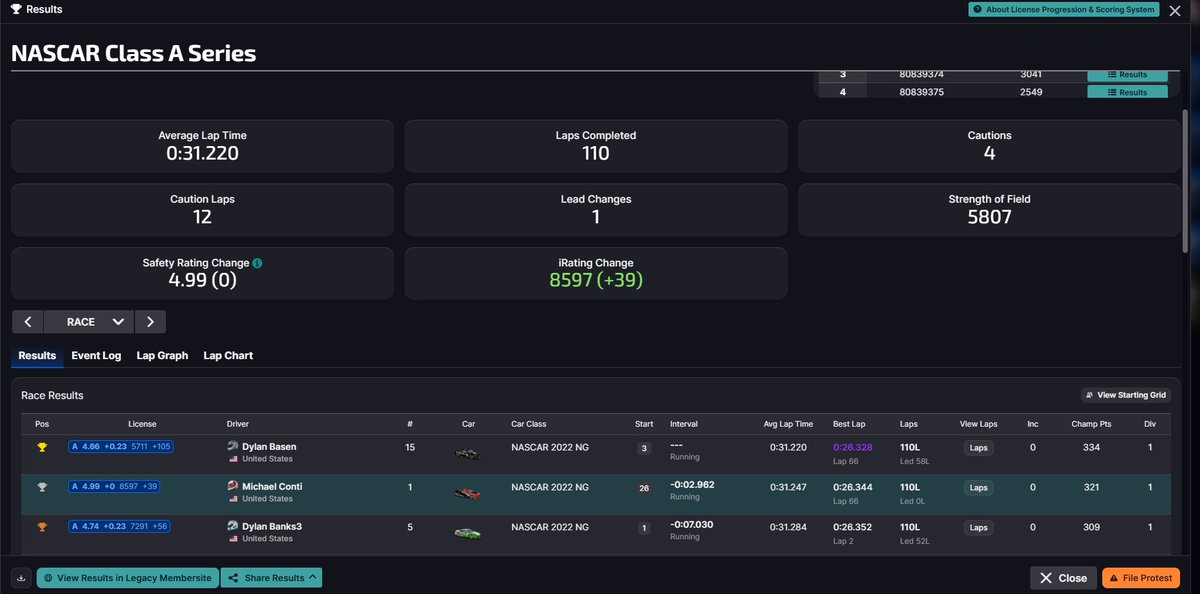This screenshot has height=594, width=1200.
Task: Click US flag under Dylan Basen
Action: click(x=232, y=459)
